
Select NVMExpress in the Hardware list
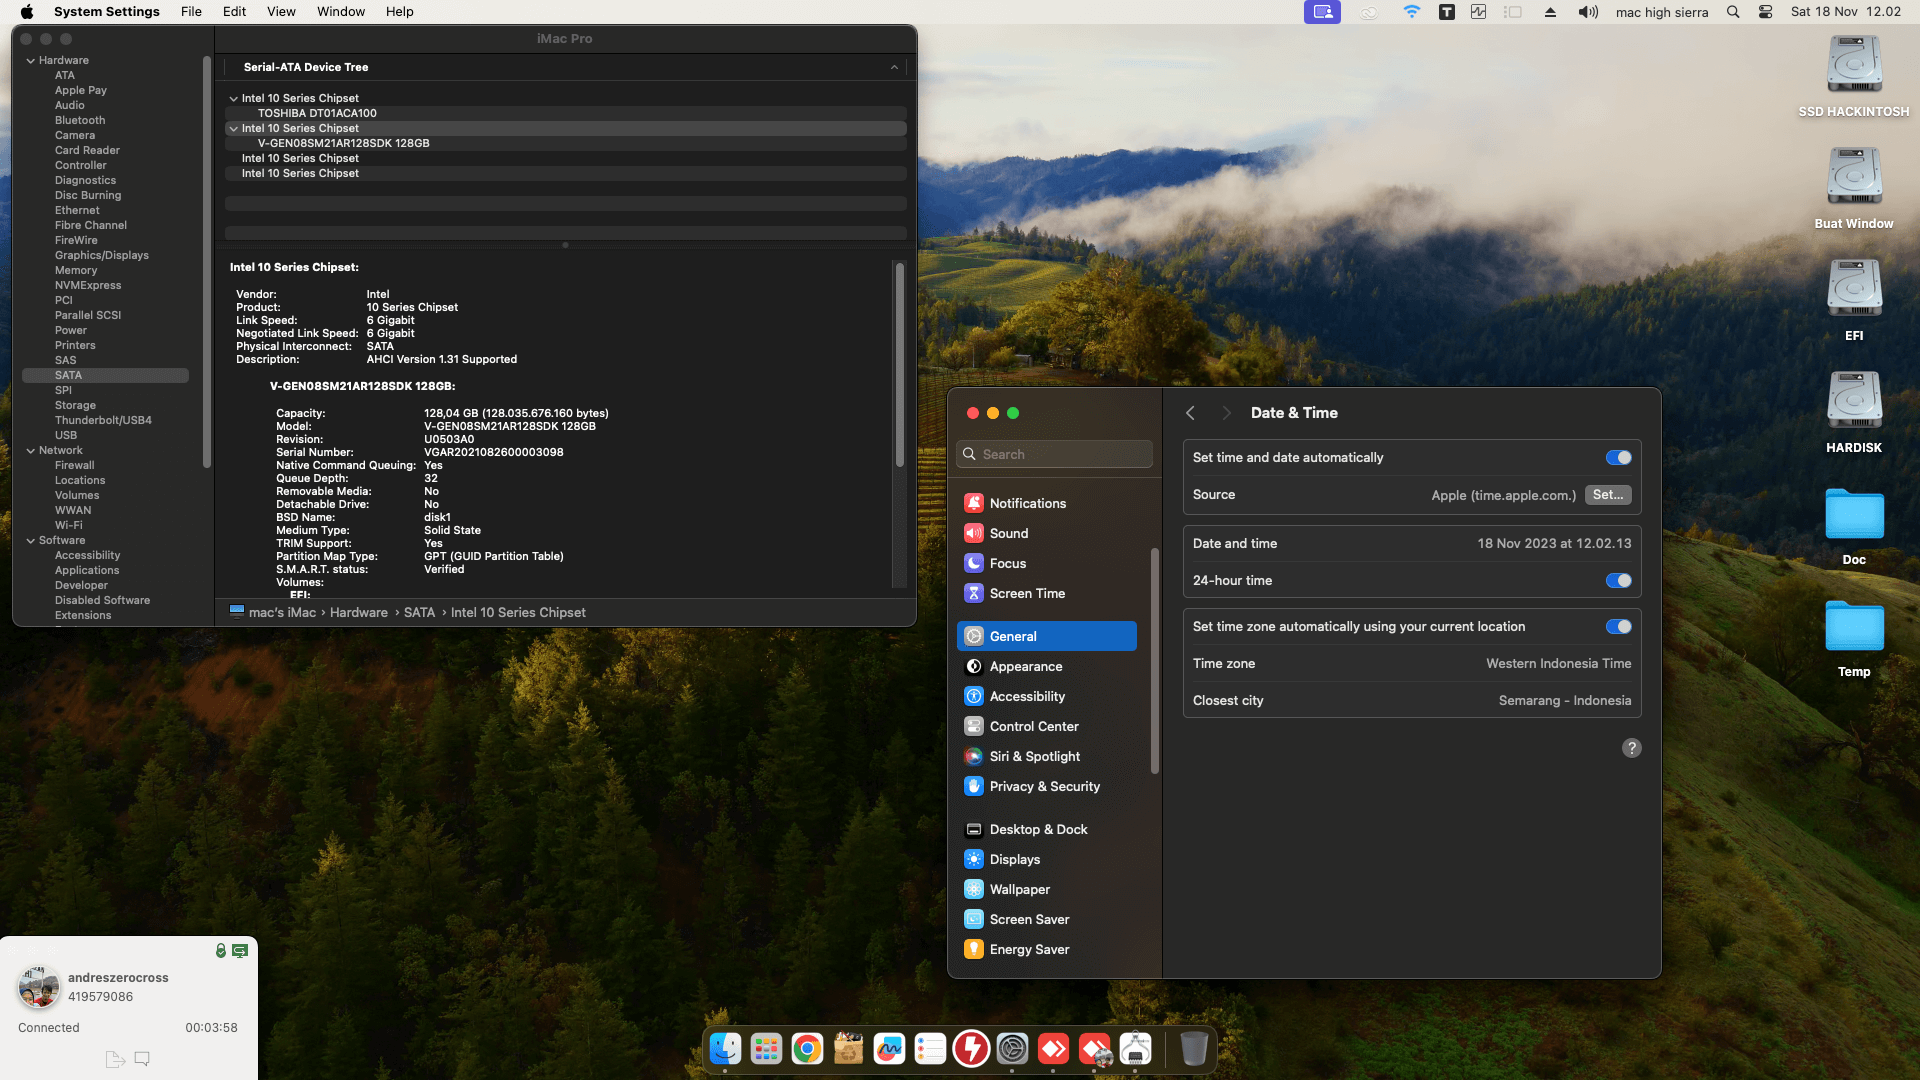pyautogui.click(x=88, y=286)
